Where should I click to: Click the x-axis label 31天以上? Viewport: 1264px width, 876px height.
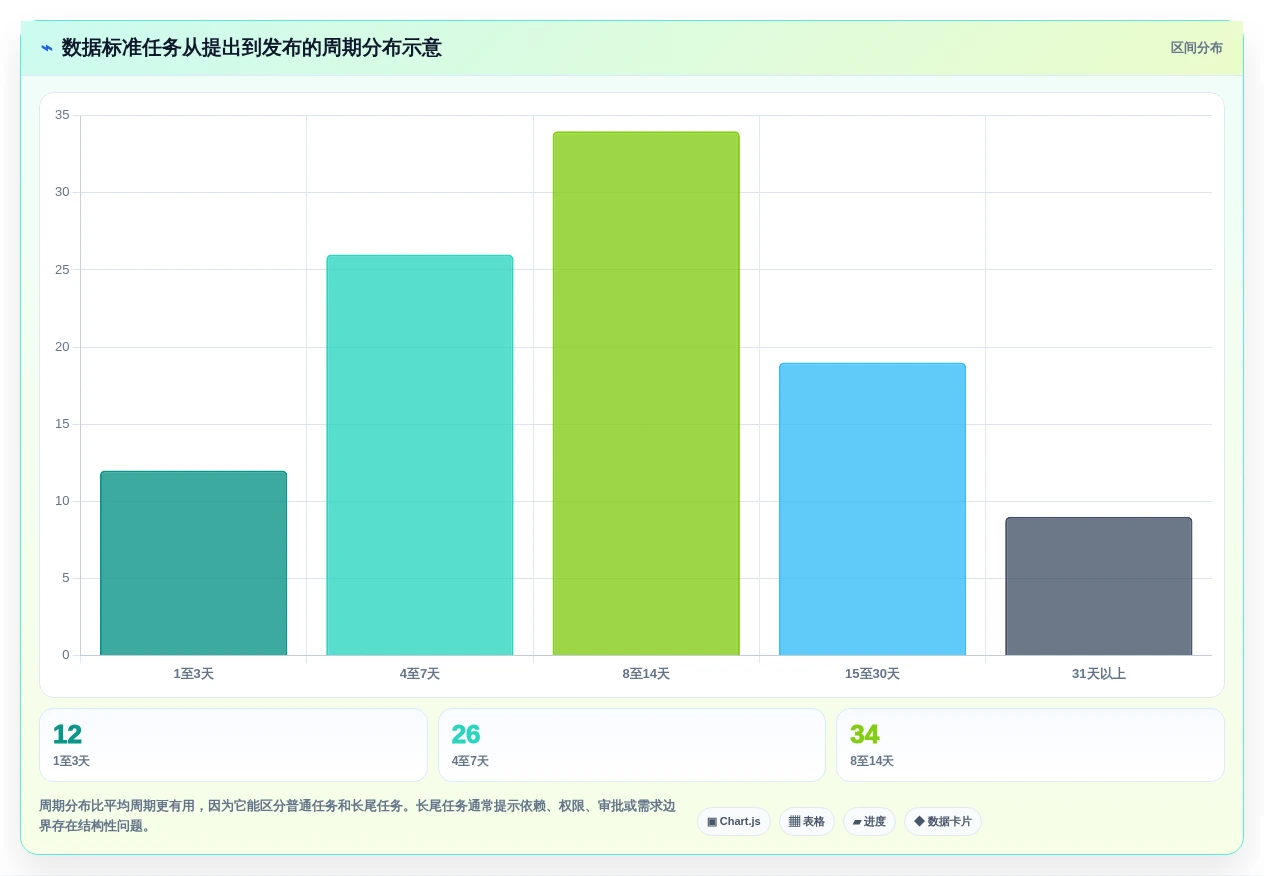pos(1099,674)
